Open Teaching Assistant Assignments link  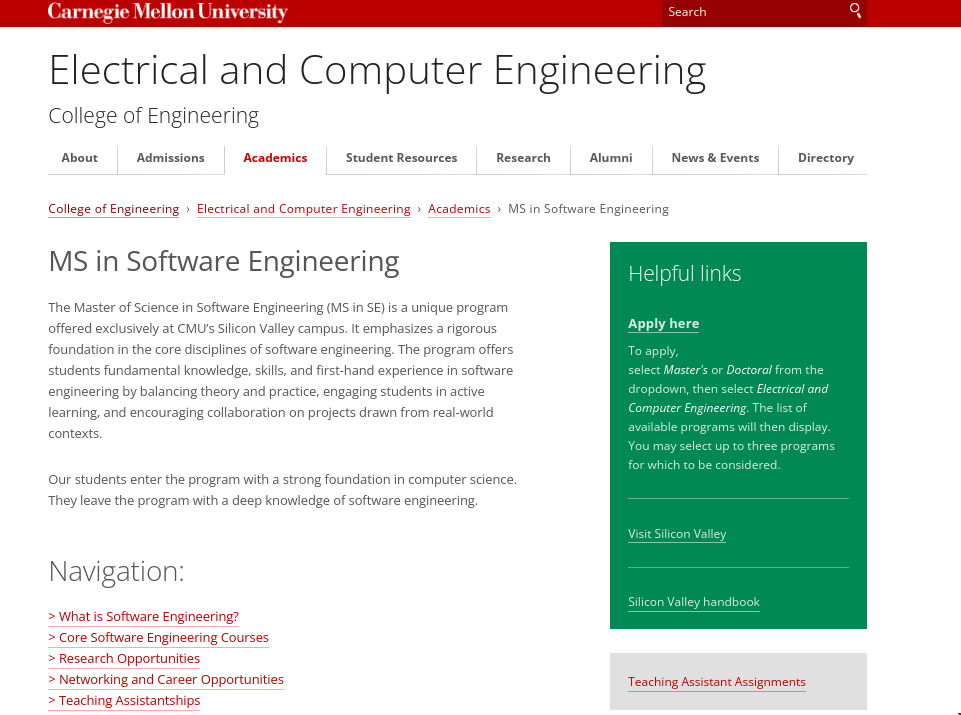(716, 682)
